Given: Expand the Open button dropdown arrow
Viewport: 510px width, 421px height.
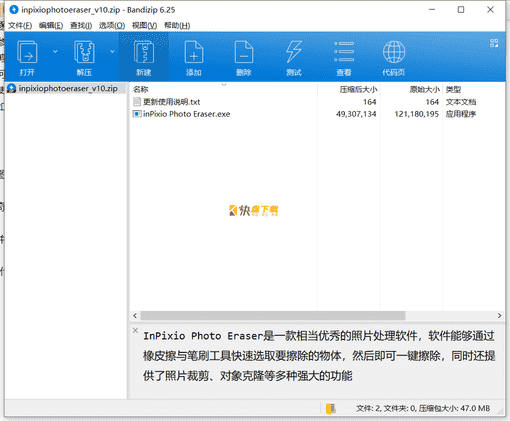Looking at the screenshot, I should [55, 52].
